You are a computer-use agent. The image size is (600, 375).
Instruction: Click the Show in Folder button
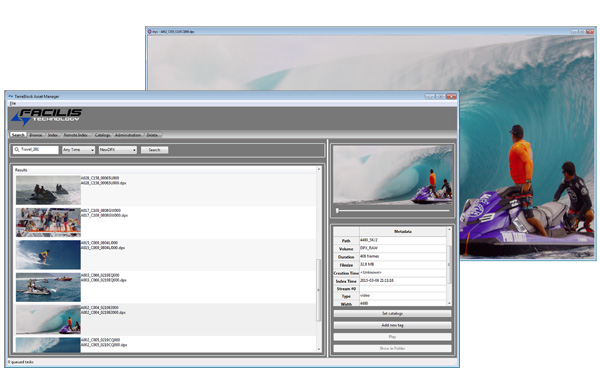(392, 349)
